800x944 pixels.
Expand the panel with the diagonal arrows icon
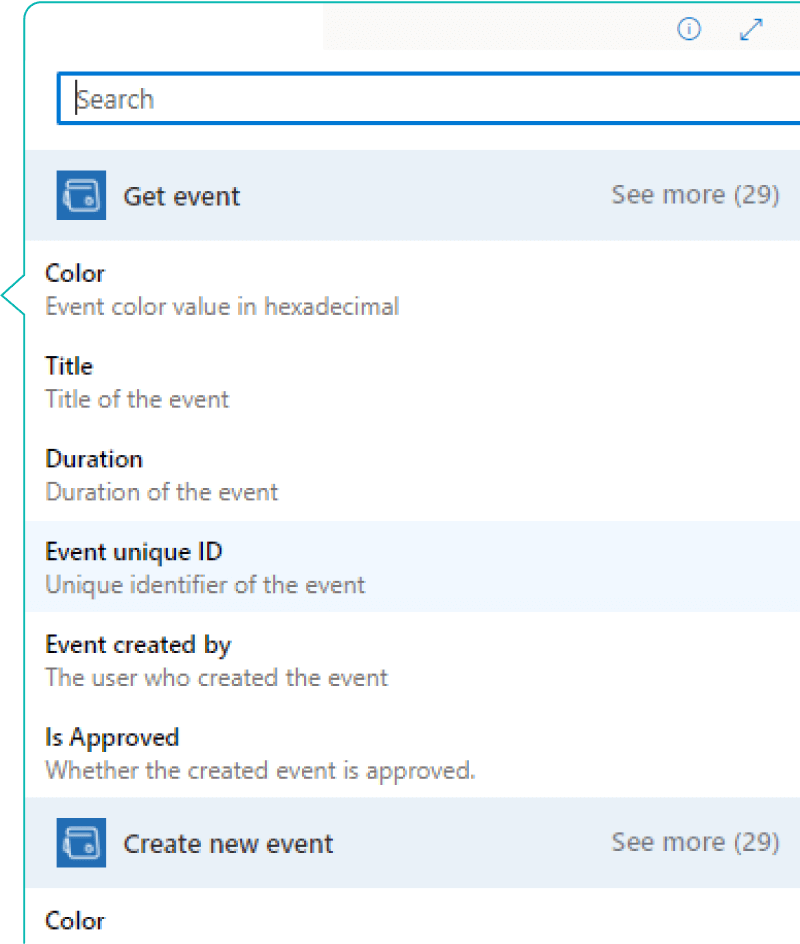coord(751,29)
